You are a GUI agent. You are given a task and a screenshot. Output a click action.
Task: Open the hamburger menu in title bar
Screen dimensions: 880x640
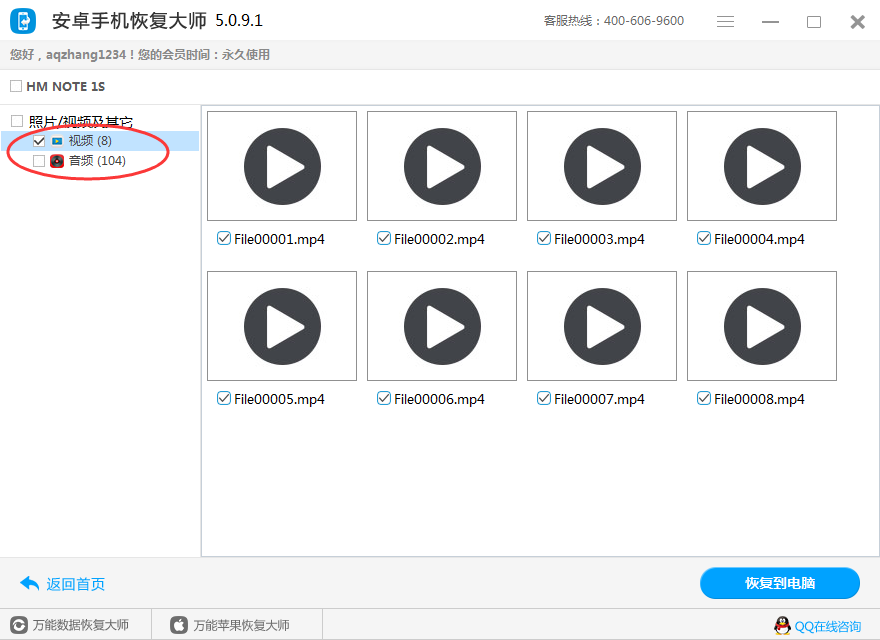(x=725, y=22)
